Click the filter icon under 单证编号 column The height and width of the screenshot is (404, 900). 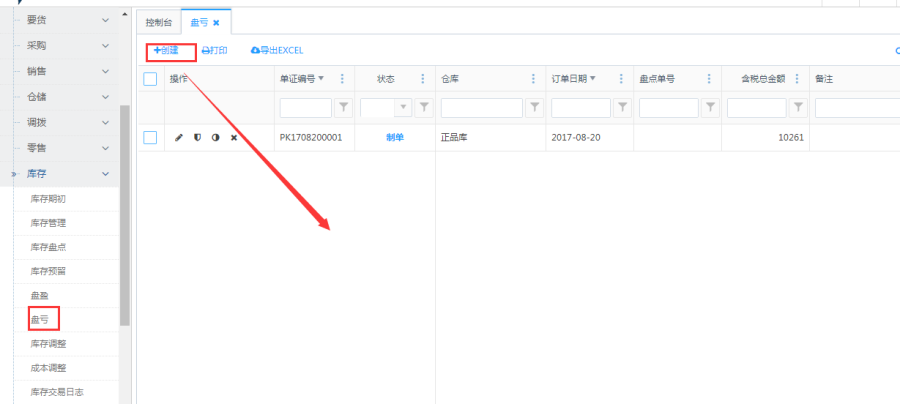click(x=343, y=107)
